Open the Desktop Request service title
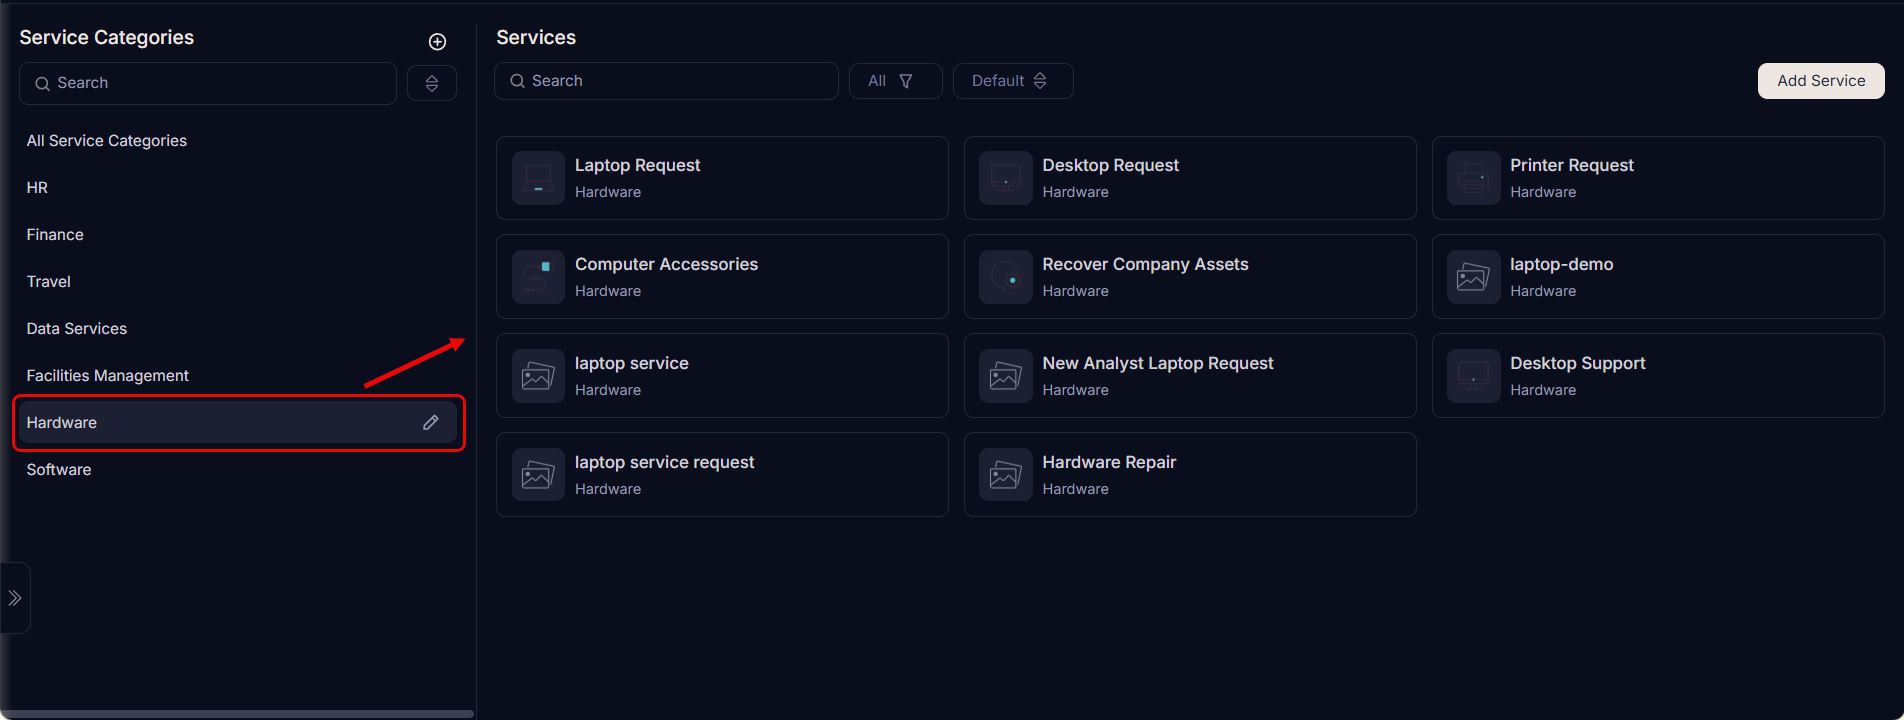Viewport: 1904px width, 720px height. click(1111, 165)
